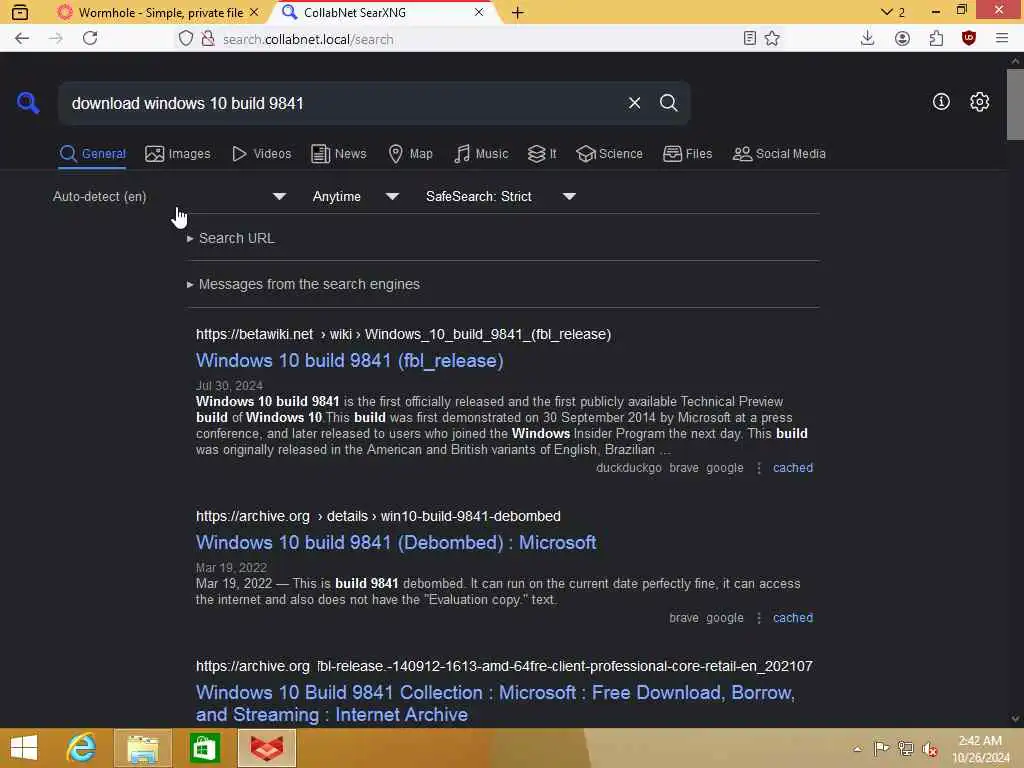Close the Wormhole tab
Image resolution: width=1024 pixels, height=768 pixels.
pyautogui.click(x=254, y=12)
